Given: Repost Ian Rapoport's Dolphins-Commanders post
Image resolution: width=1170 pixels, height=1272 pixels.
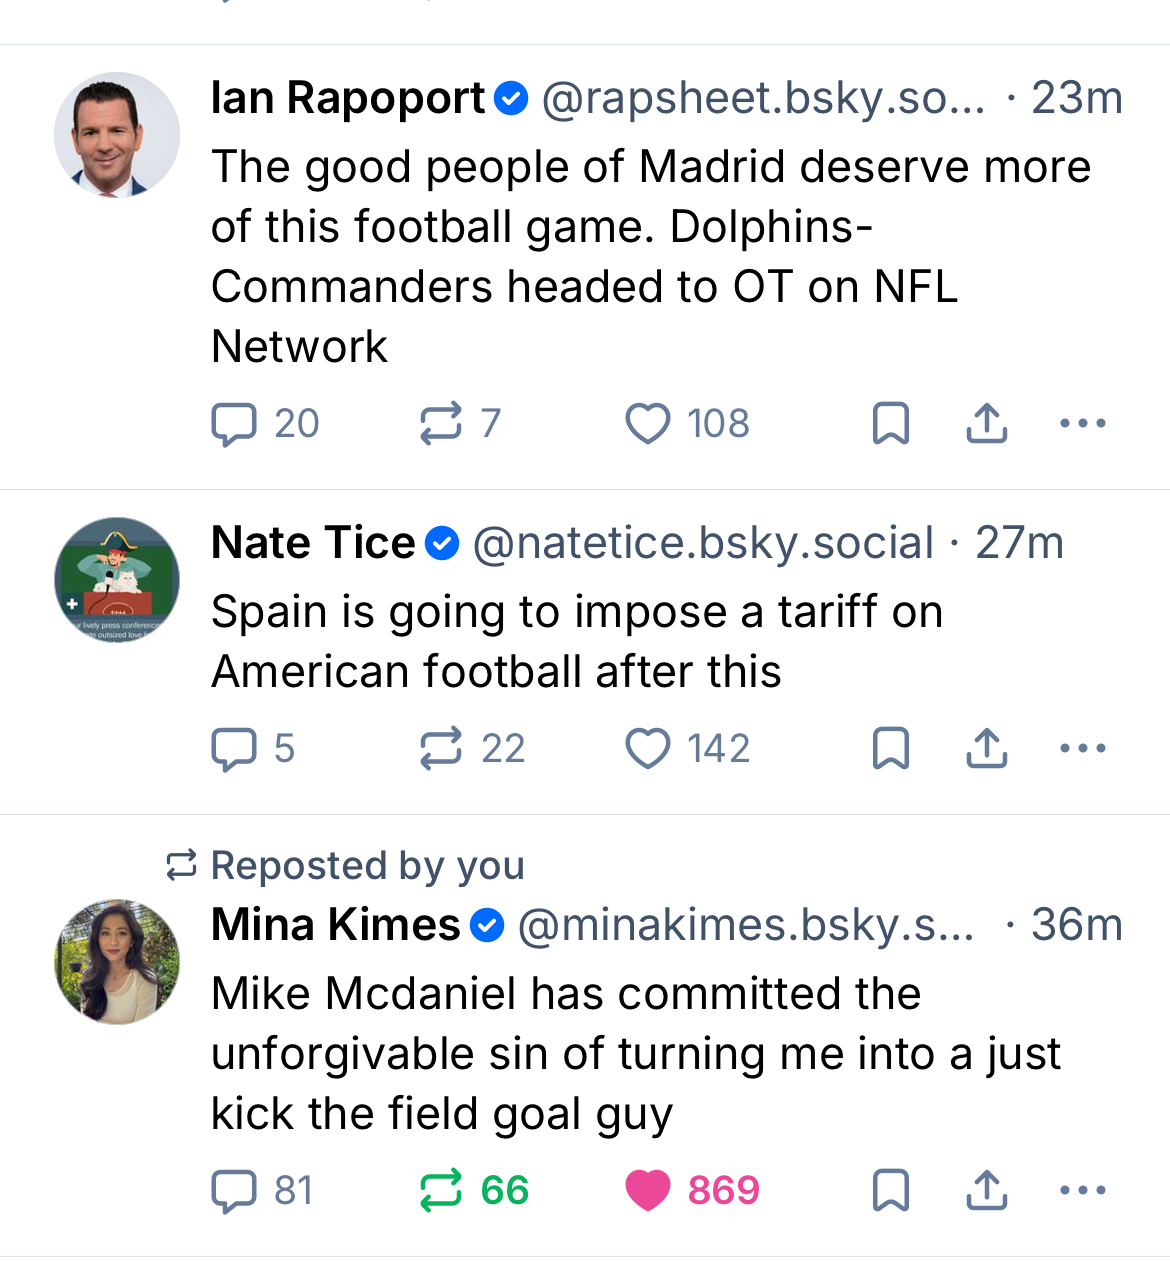Looking at the screenshot, I should (x=440, y=423).
